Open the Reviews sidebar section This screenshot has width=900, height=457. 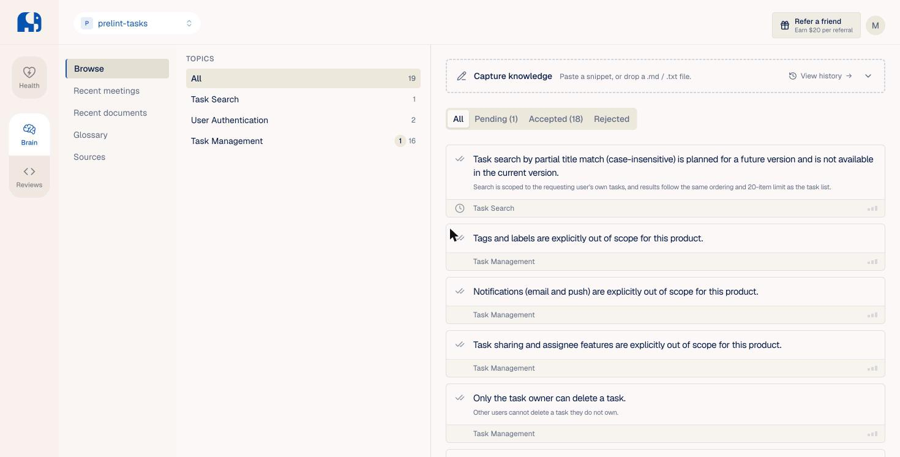coord(29,177)
